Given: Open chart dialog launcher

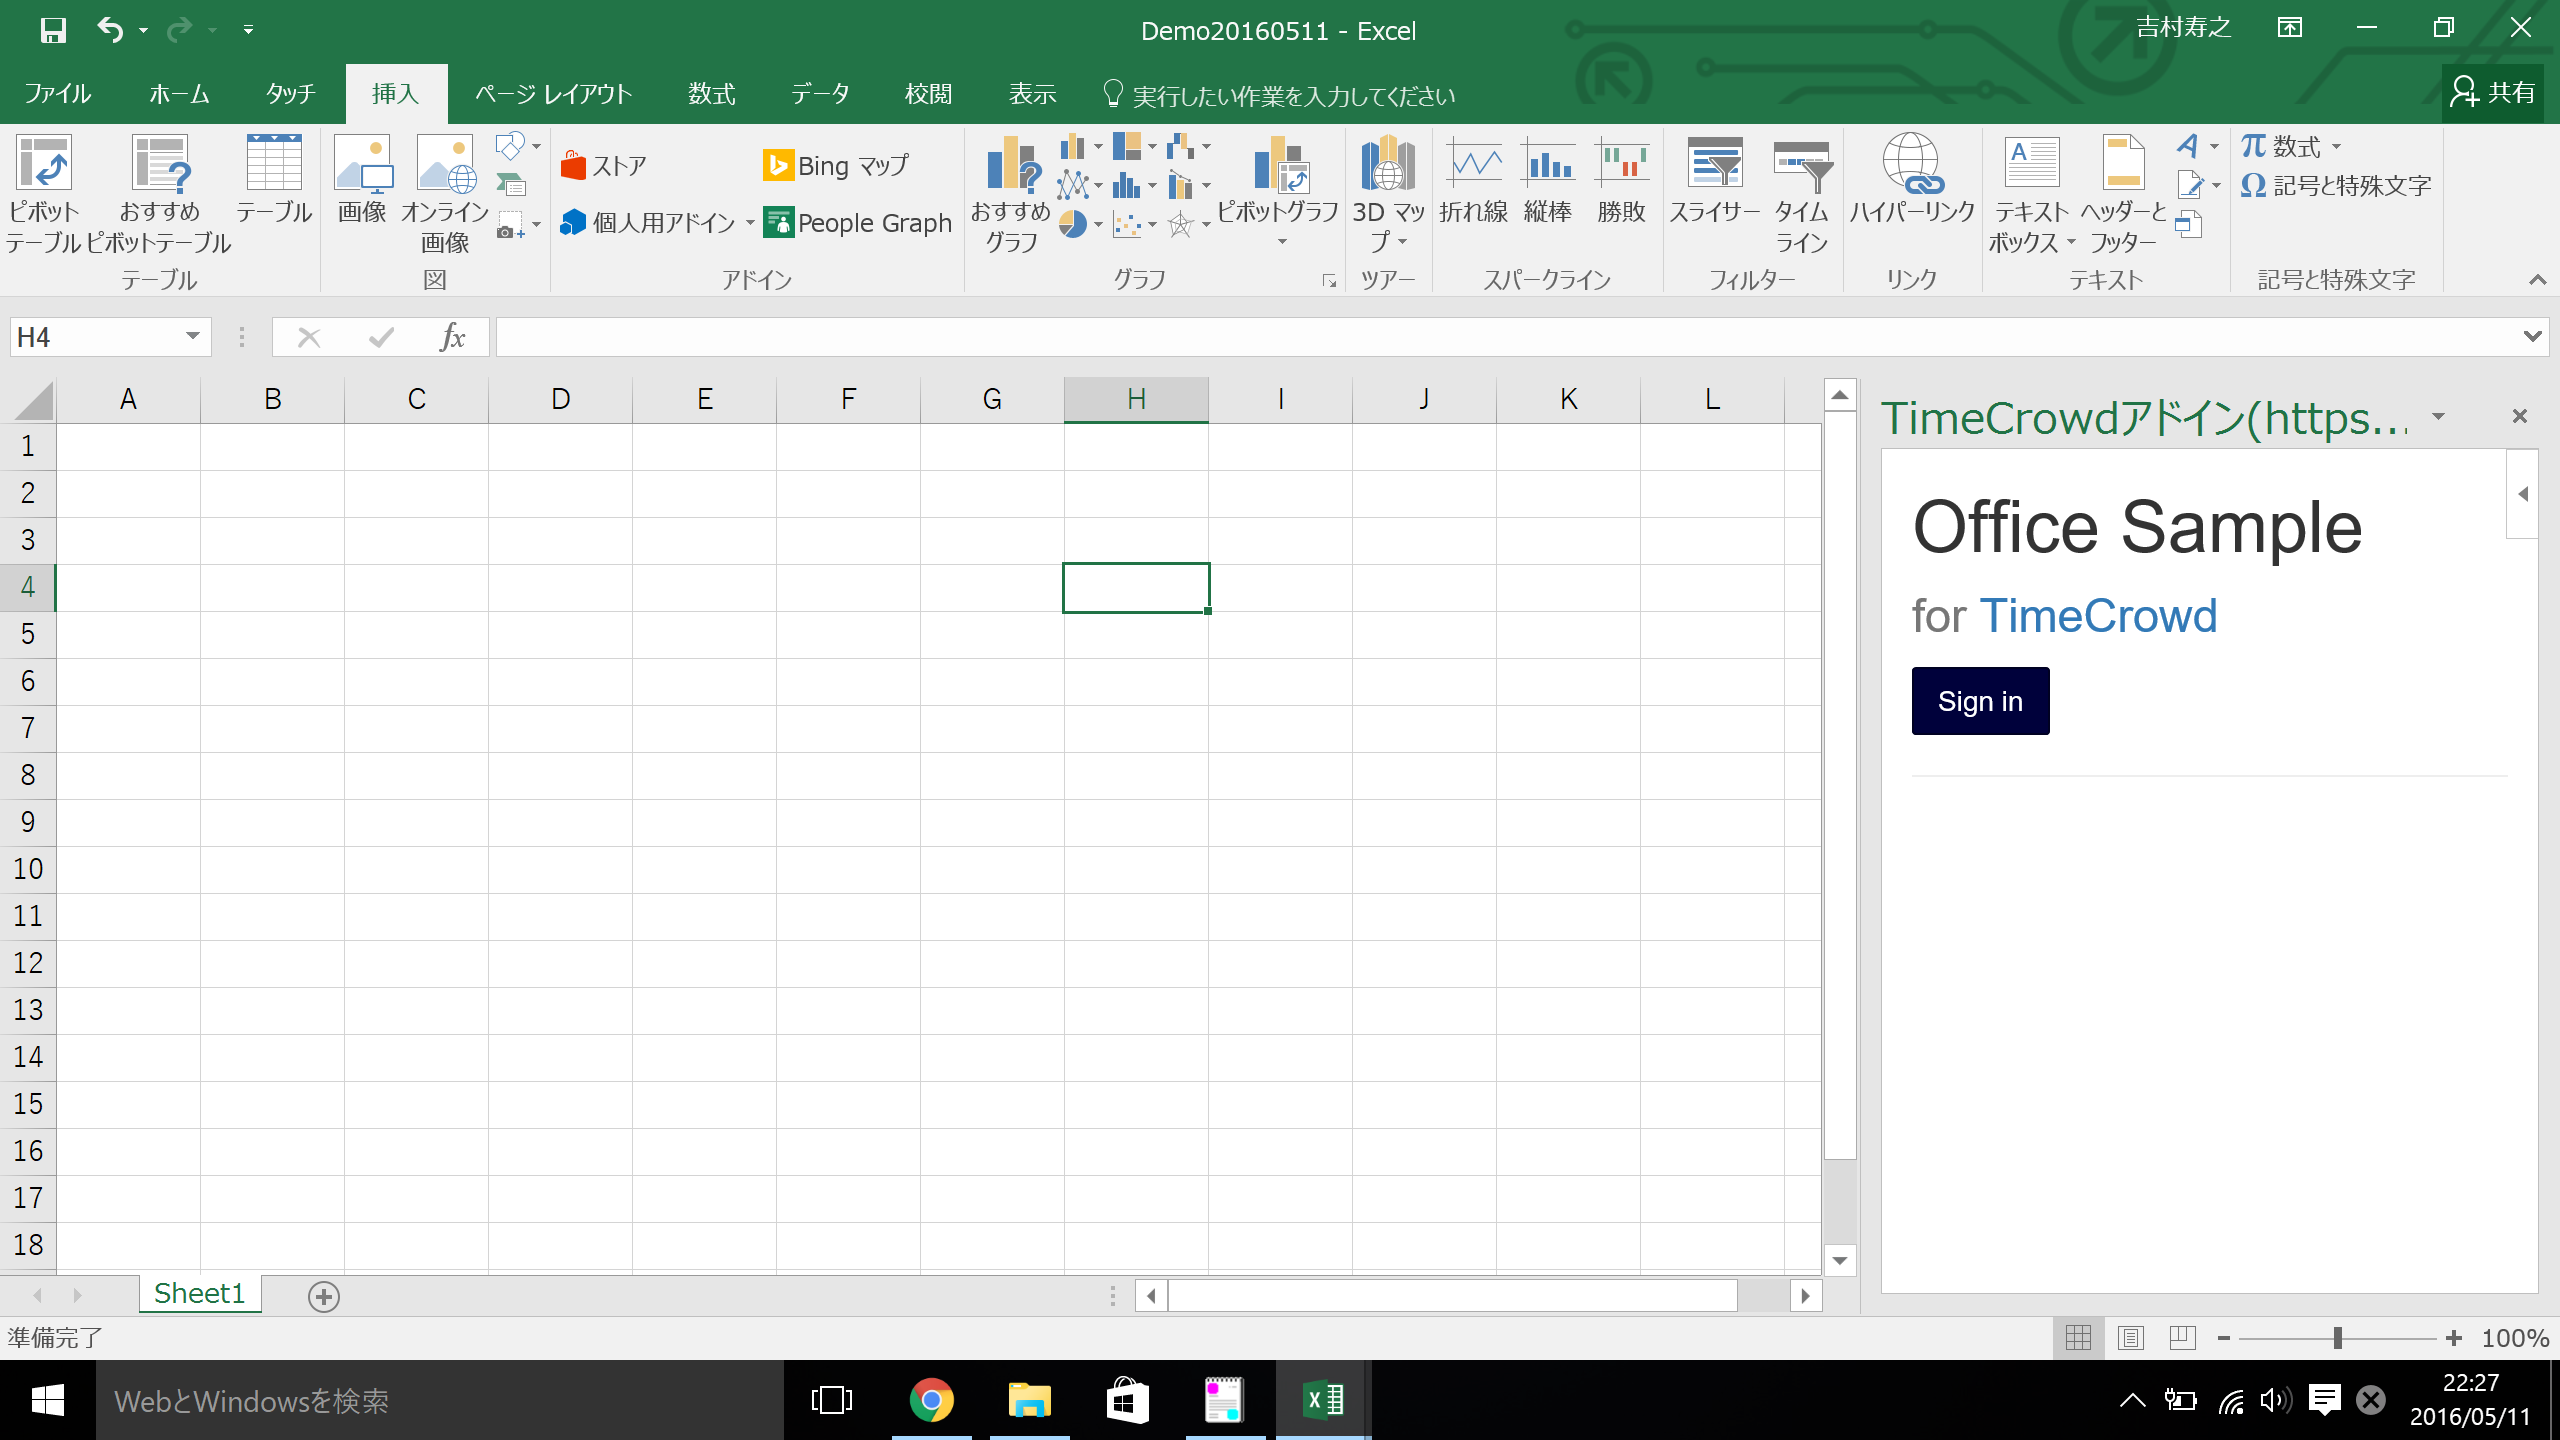Looking at the screenshot, I should point(1329,282).
